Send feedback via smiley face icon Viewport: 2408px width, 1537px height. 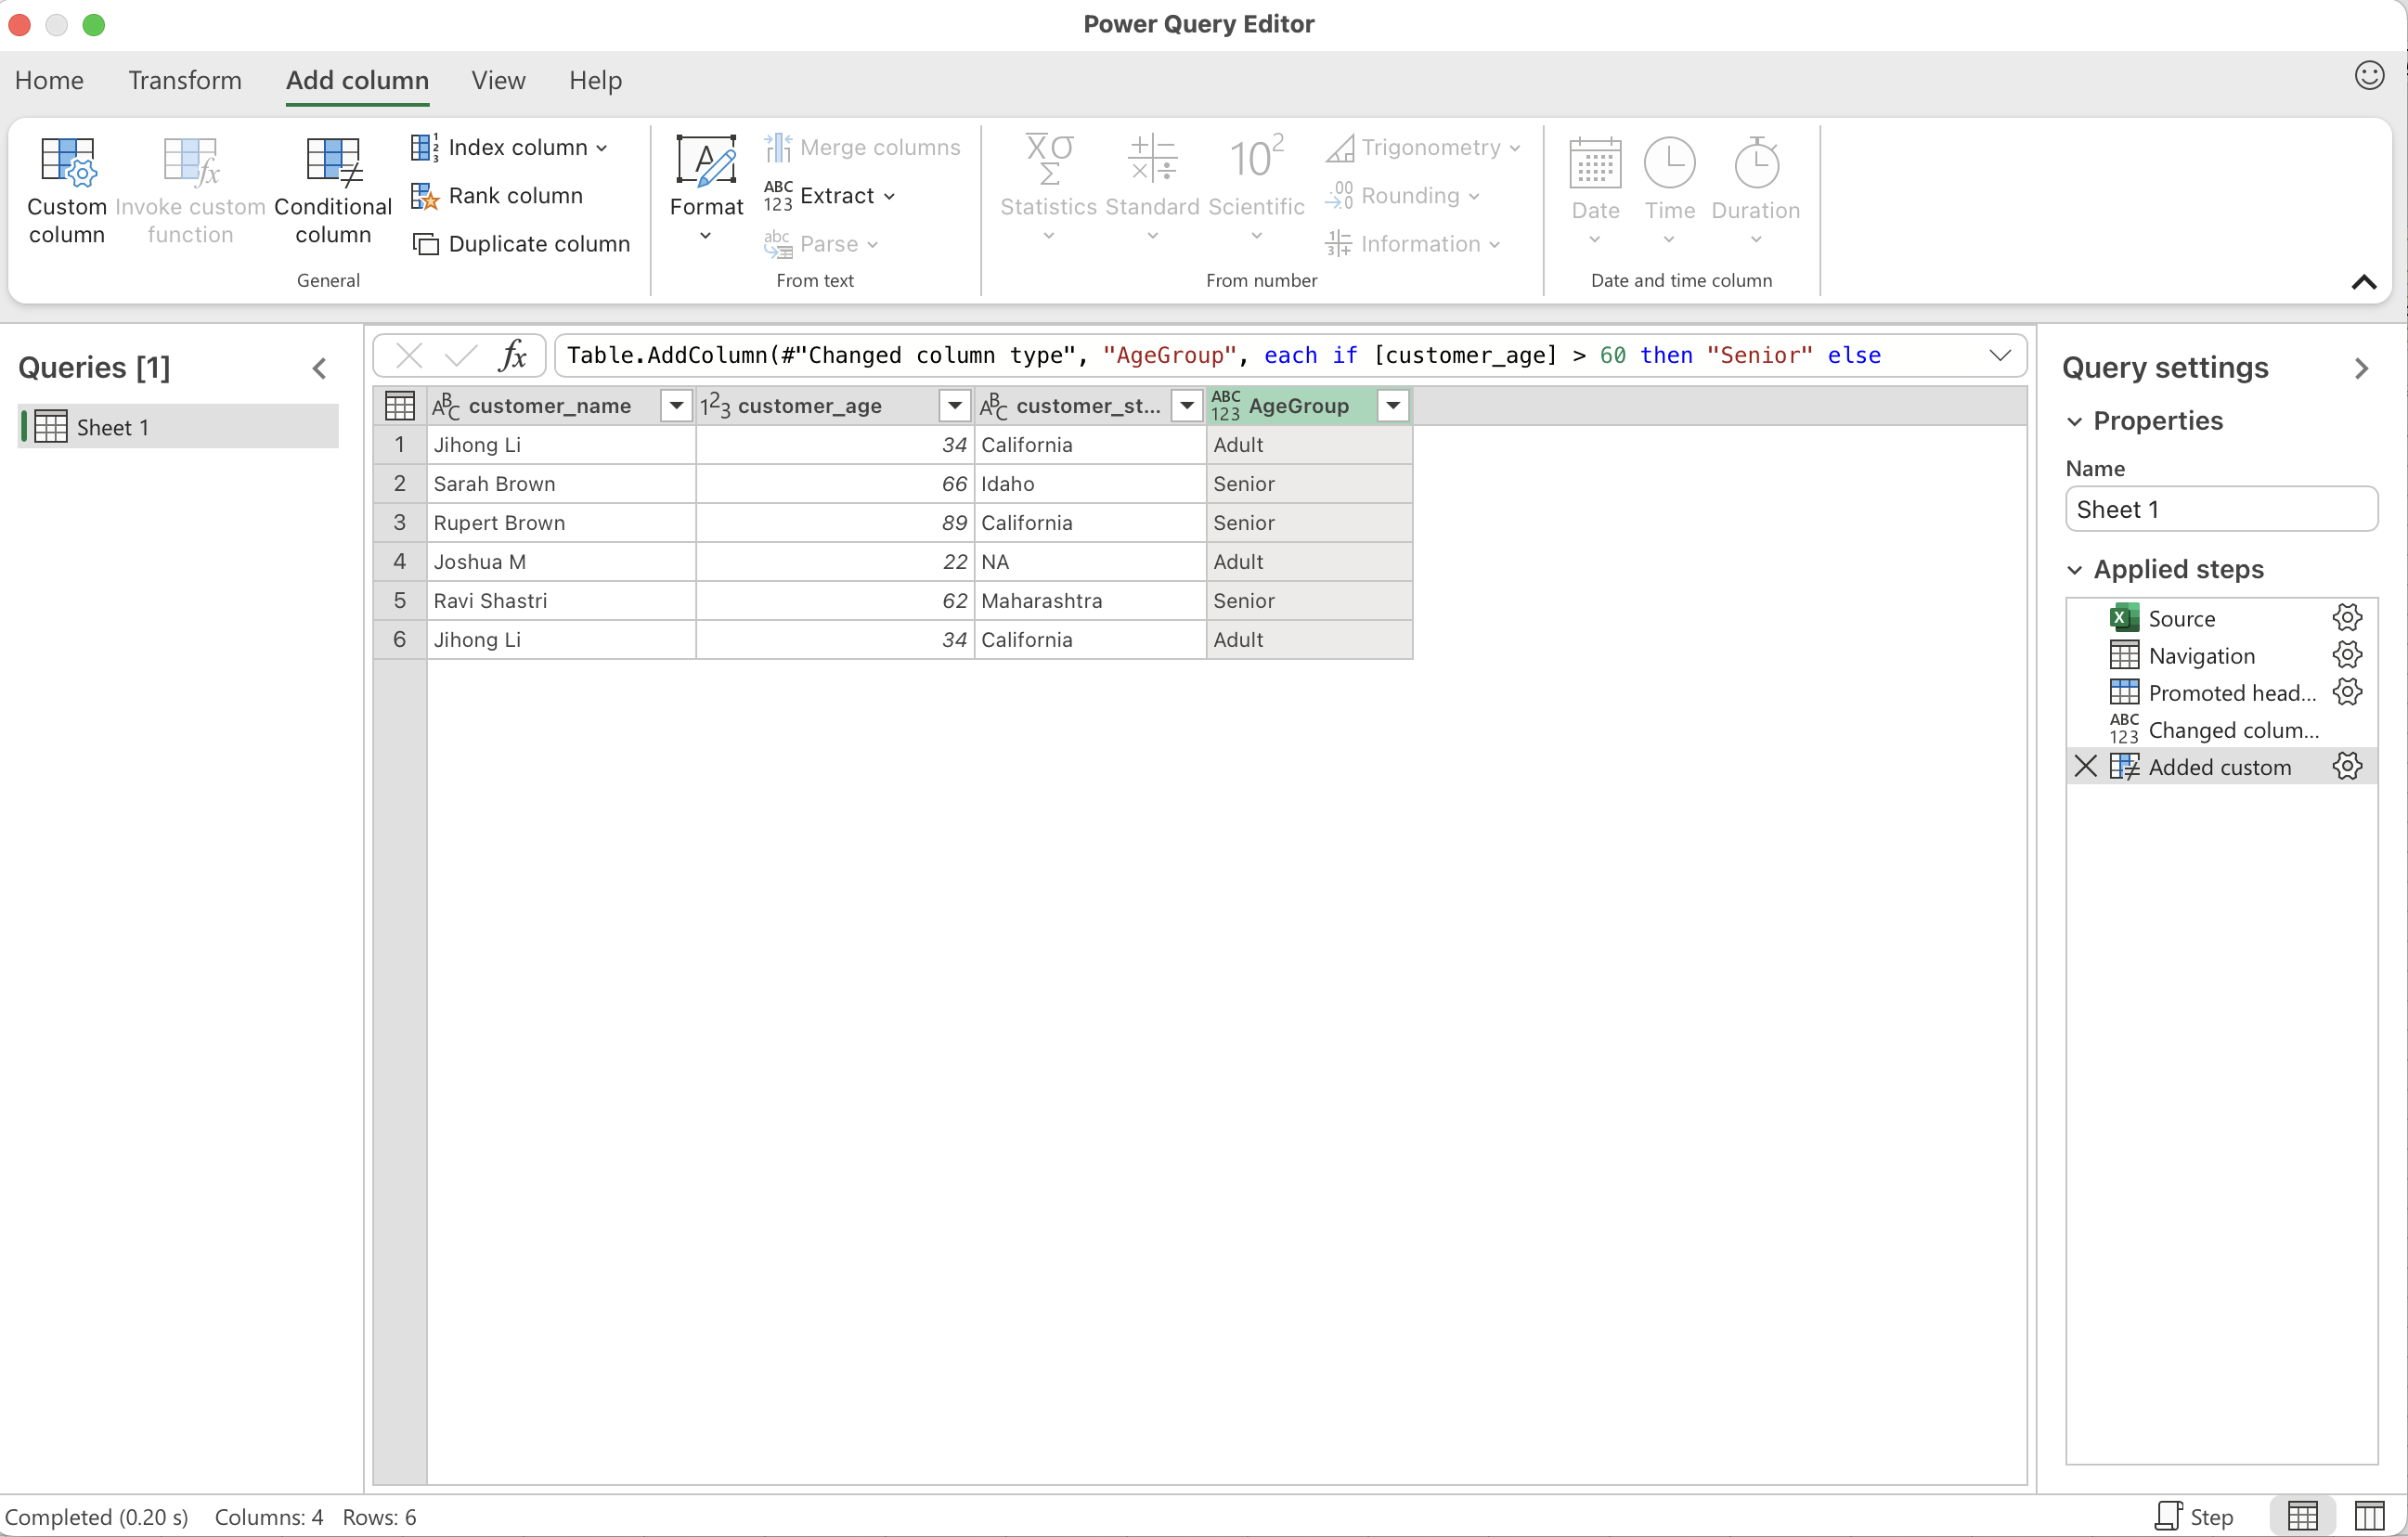tap(2368, 76)
